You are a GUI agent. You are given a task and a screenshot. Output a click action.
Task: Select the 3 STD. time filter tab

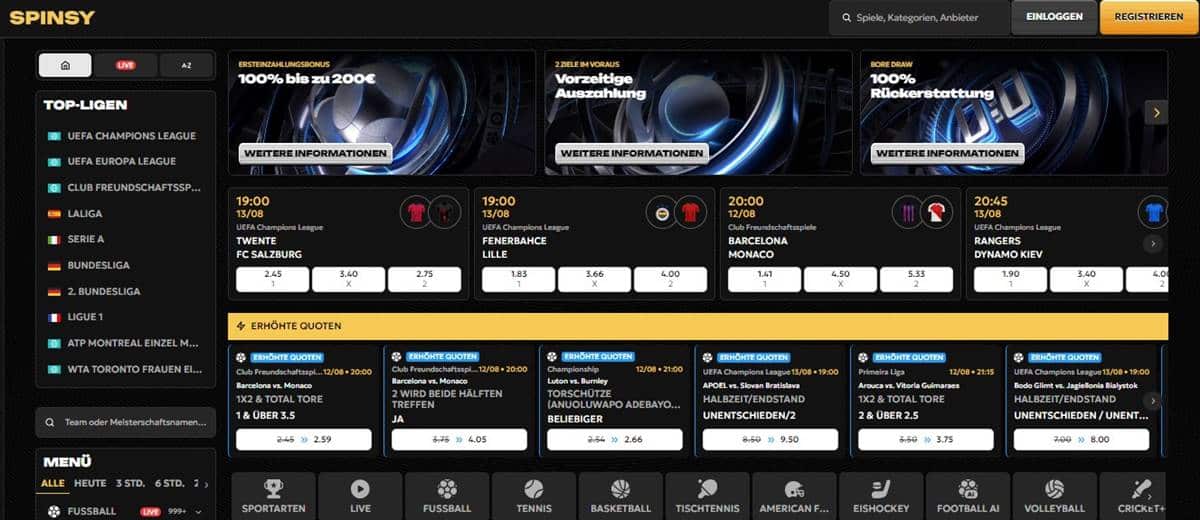pos(131,483)
